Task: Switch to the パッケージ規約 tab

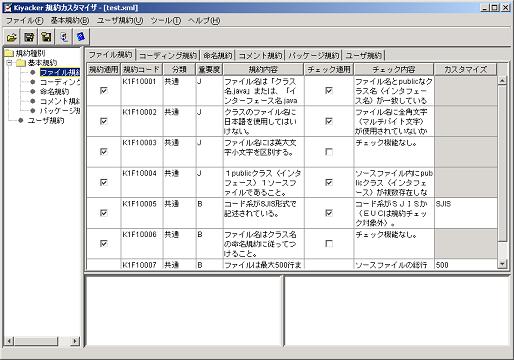Action: pyautogui.click(x=313, y=55)
